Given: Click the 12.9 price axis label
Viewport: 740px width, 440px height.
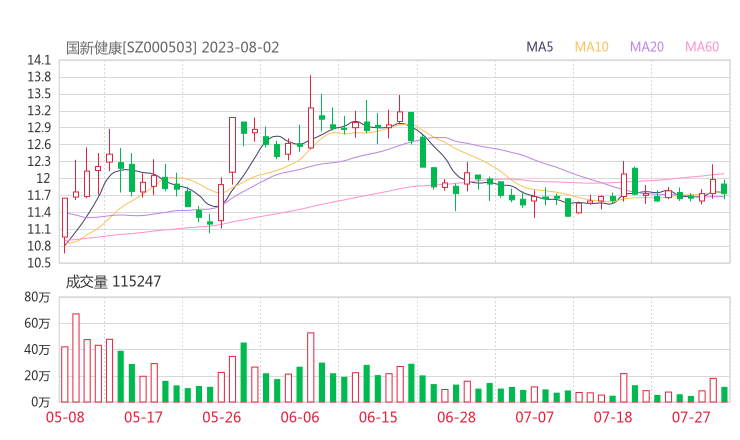Looking at the screenshot, I should tap(39, 128).
